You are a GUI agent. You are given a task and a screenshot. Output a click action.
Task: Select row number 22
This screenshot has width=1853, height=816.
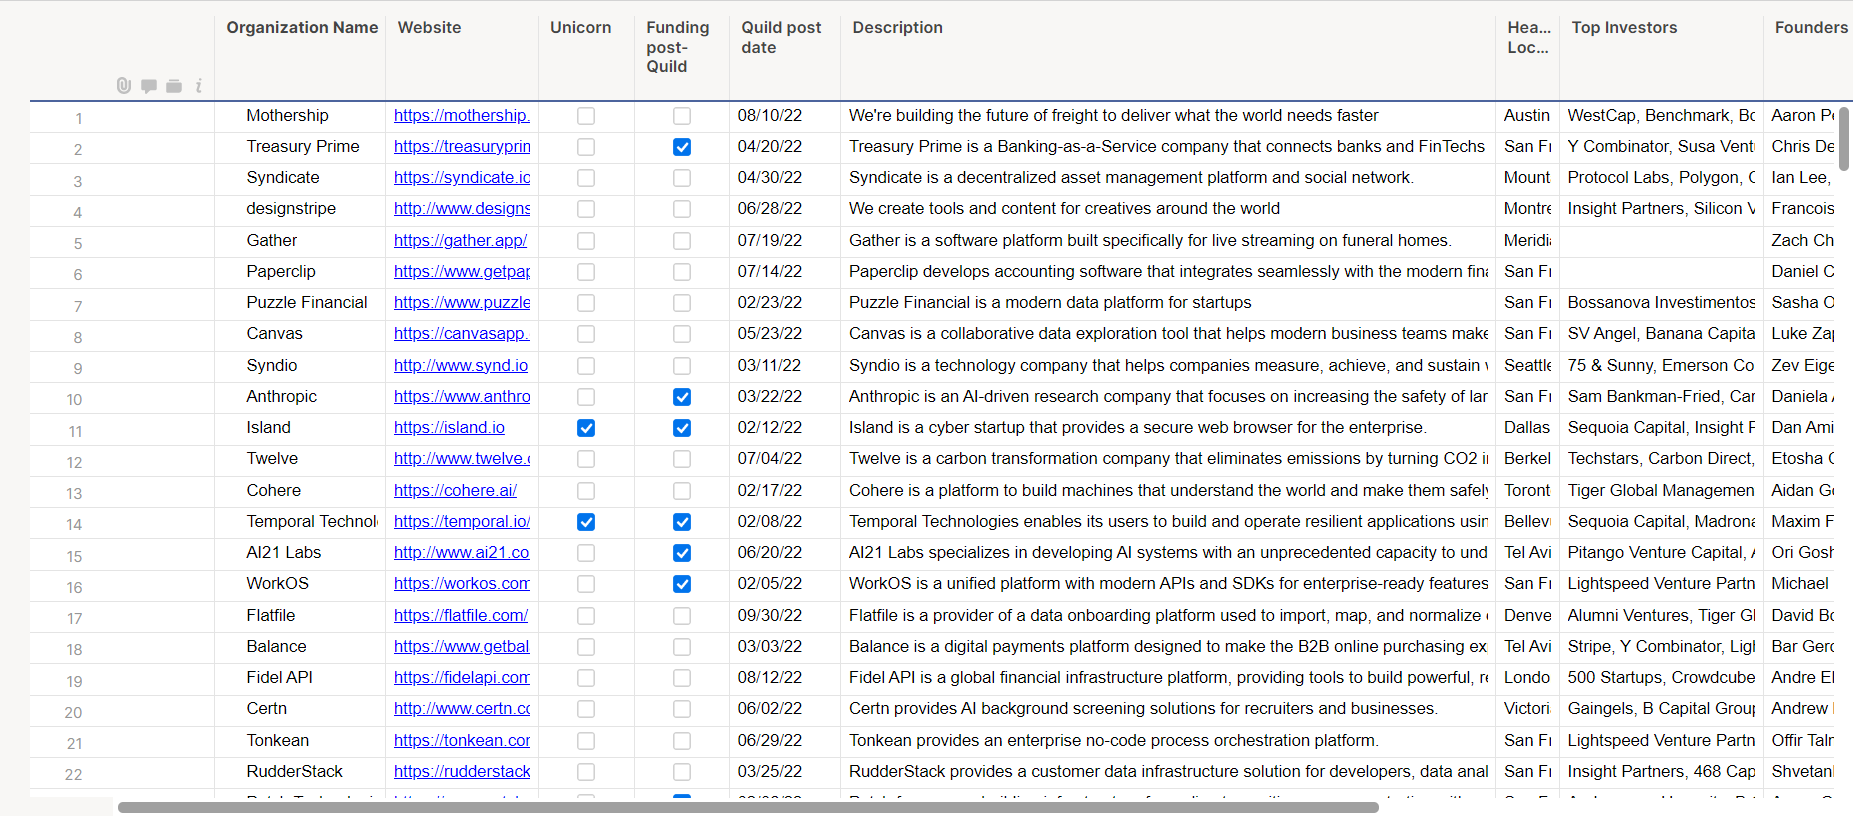tap(74, 775)
